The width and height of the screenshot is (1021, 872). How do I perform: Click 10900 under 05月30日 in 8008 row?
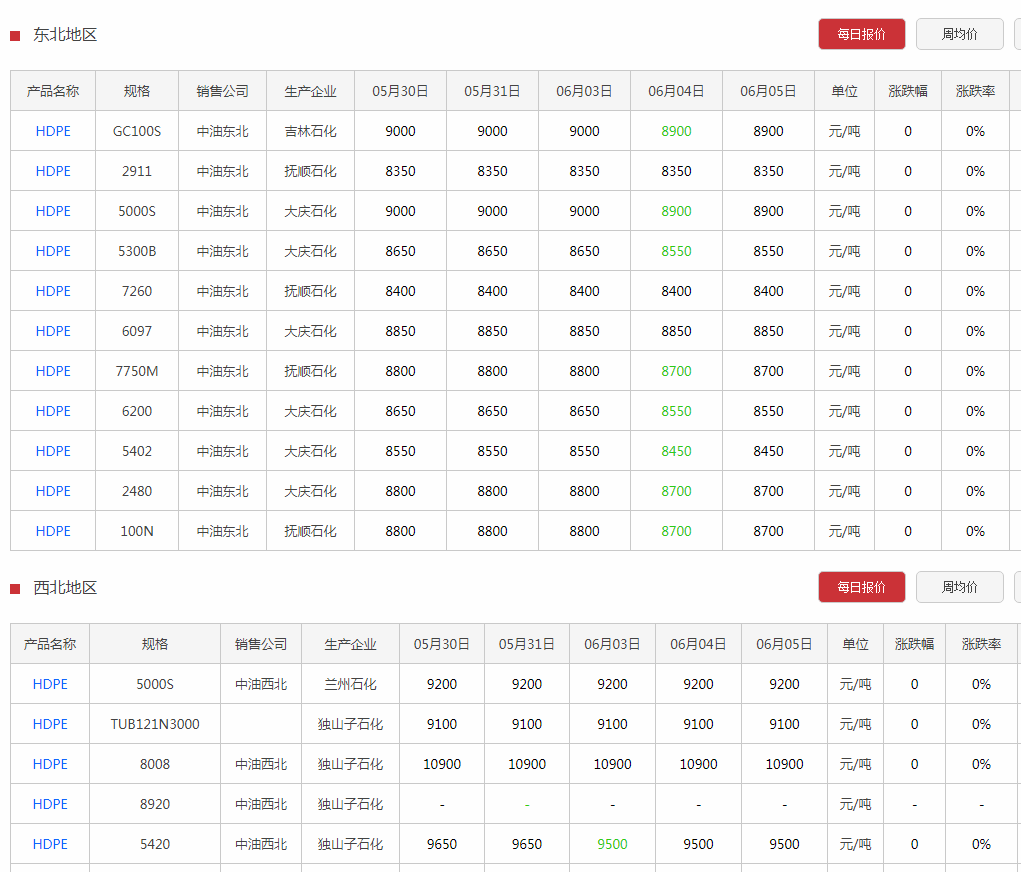pos(441,764)
